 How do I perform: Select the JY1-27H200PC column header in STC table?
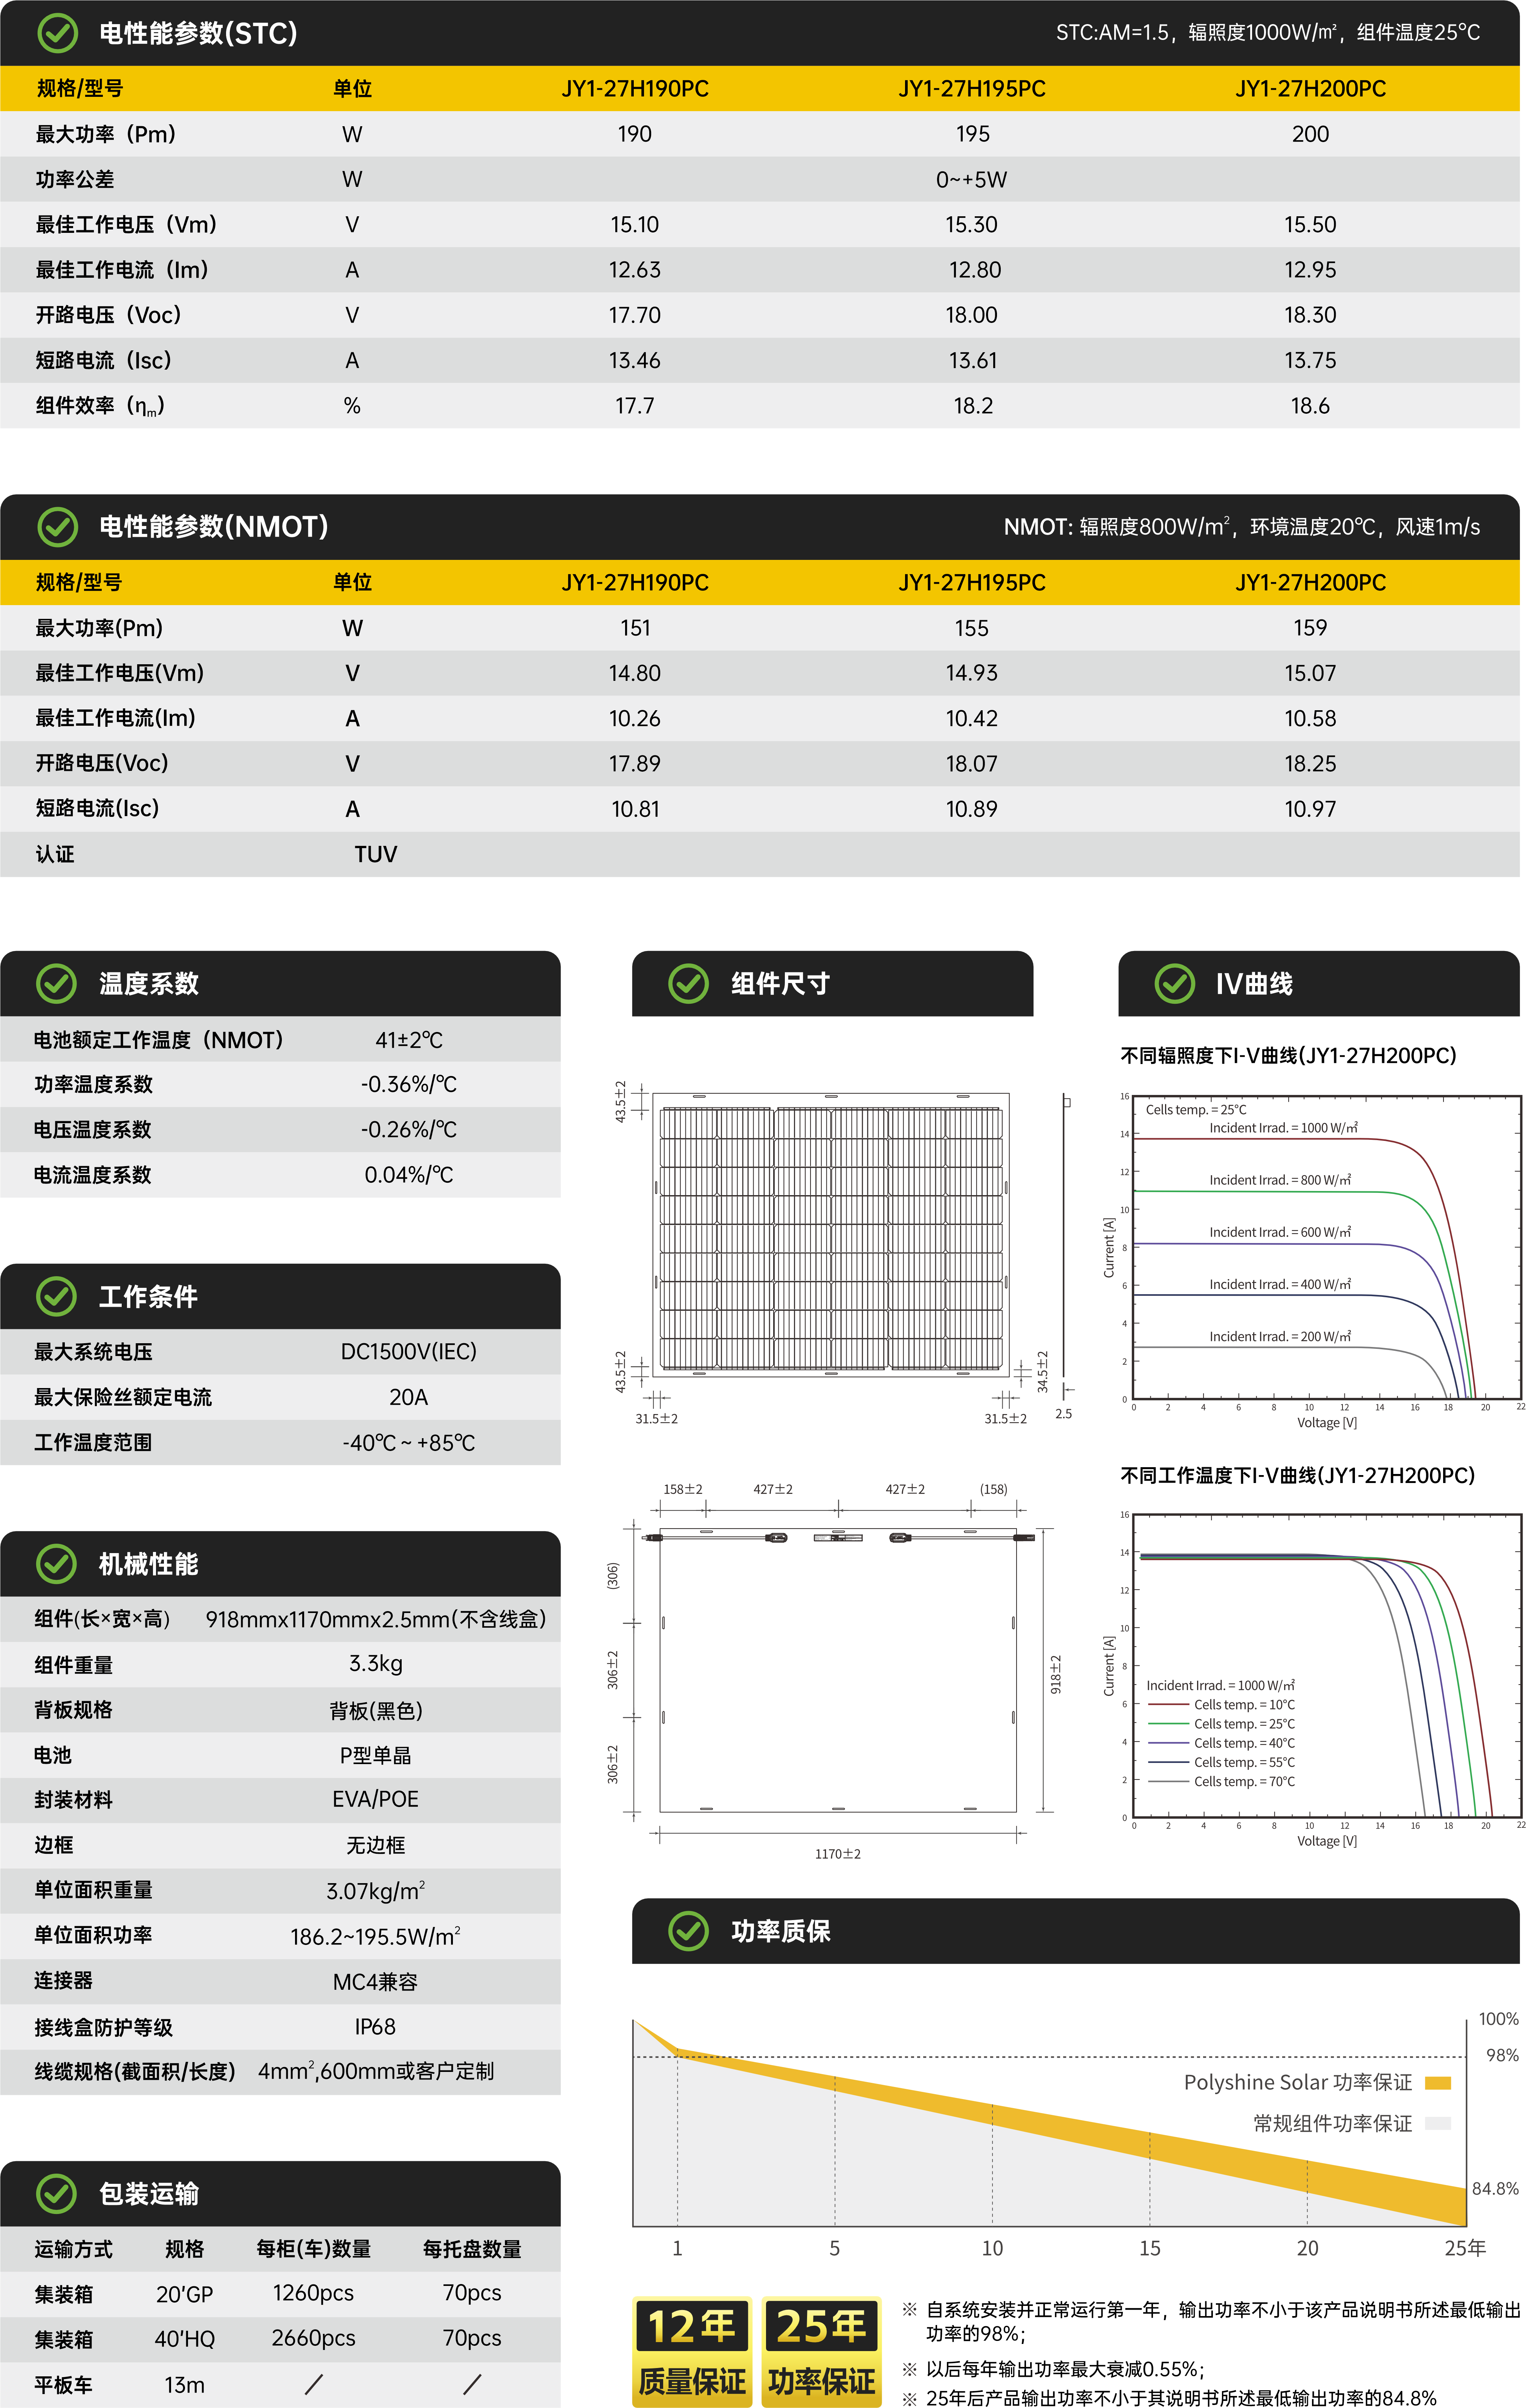tap(1310, 88)
